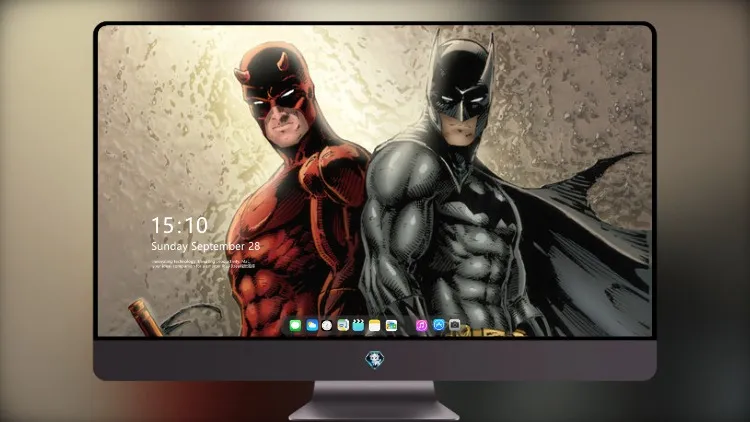Open the colorful photos gallery icon in dock
The height and width of the screenshot is (422, 750).
(391, 326)
